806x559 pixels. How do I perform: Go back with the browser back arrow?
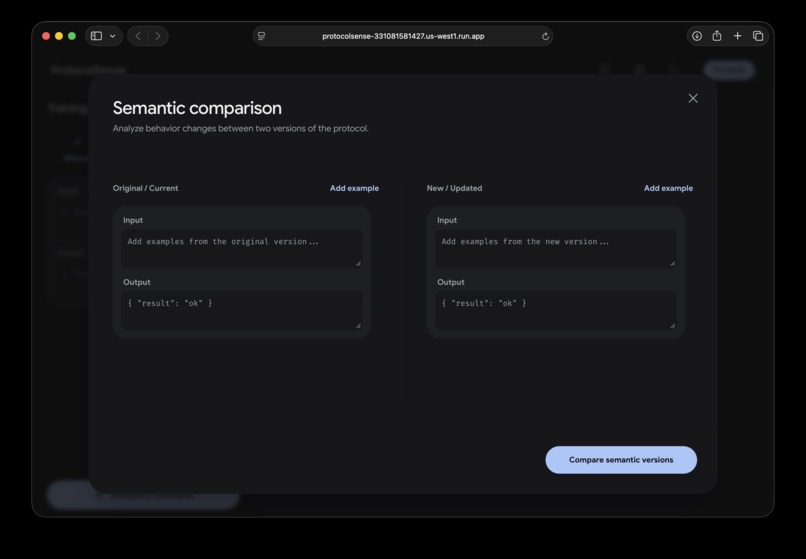pos(138,36)
